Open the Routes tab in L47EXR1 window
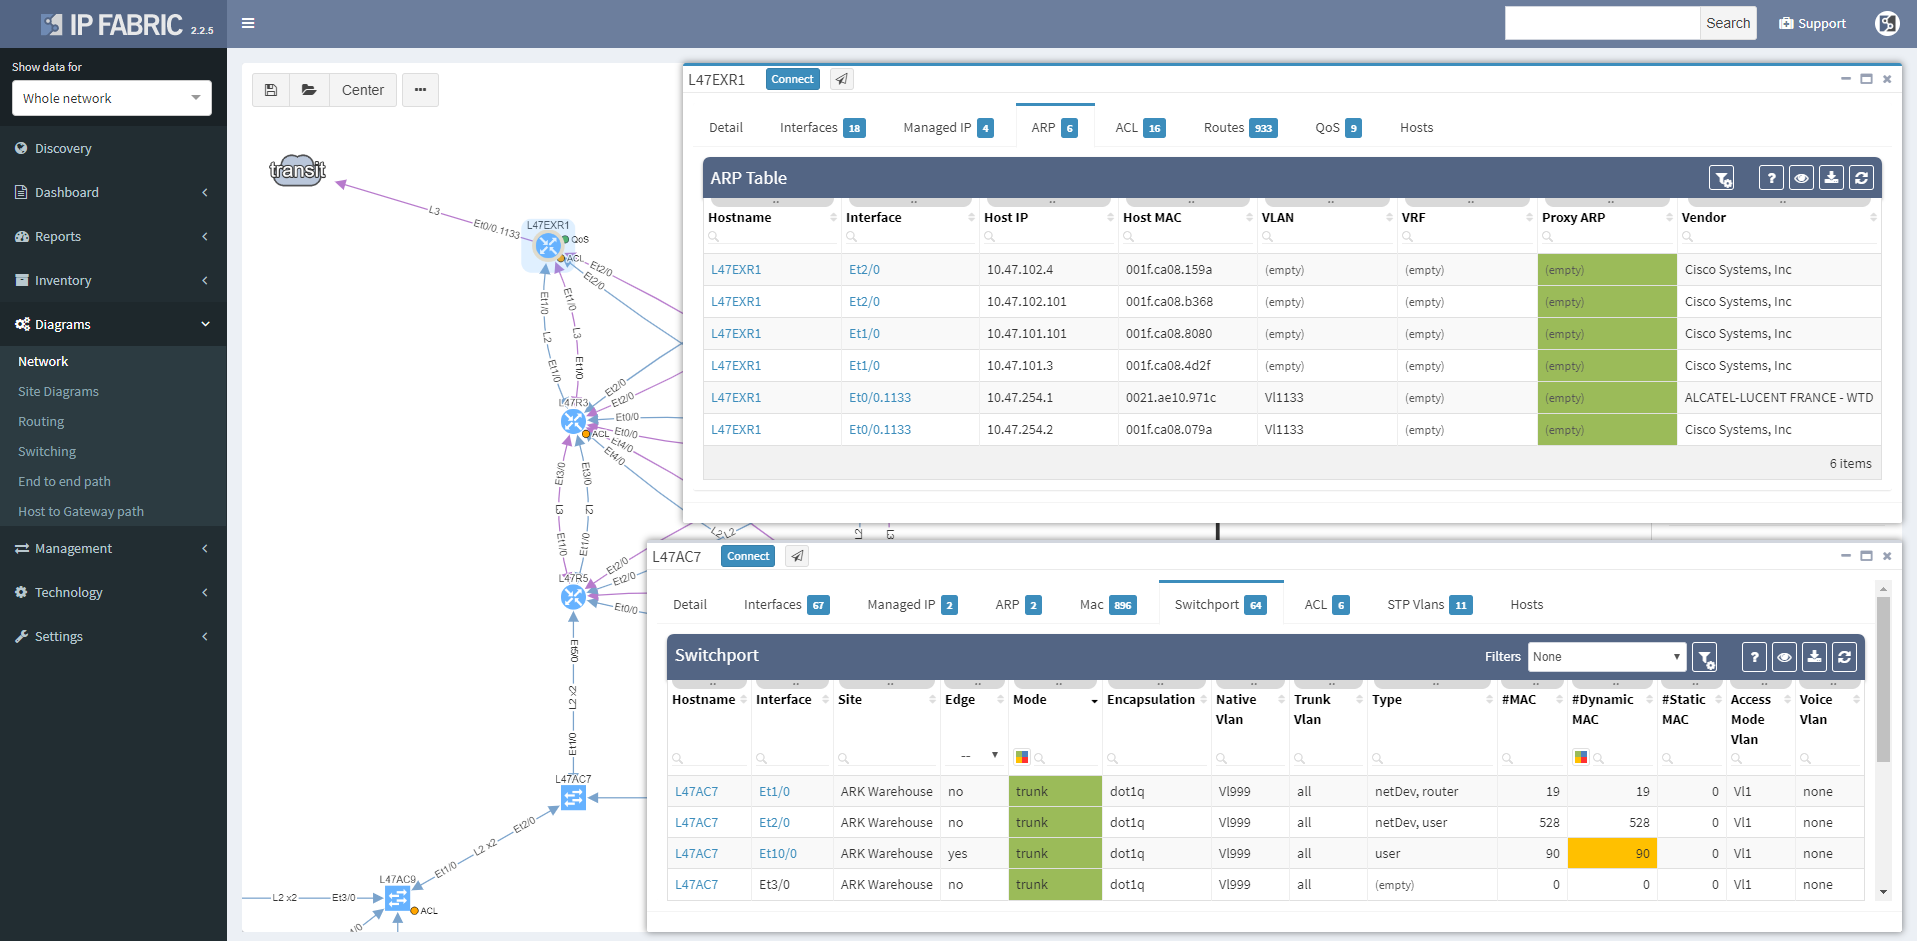The width and height of the screenshot is (1917, 941). (x=1240, y=127)
